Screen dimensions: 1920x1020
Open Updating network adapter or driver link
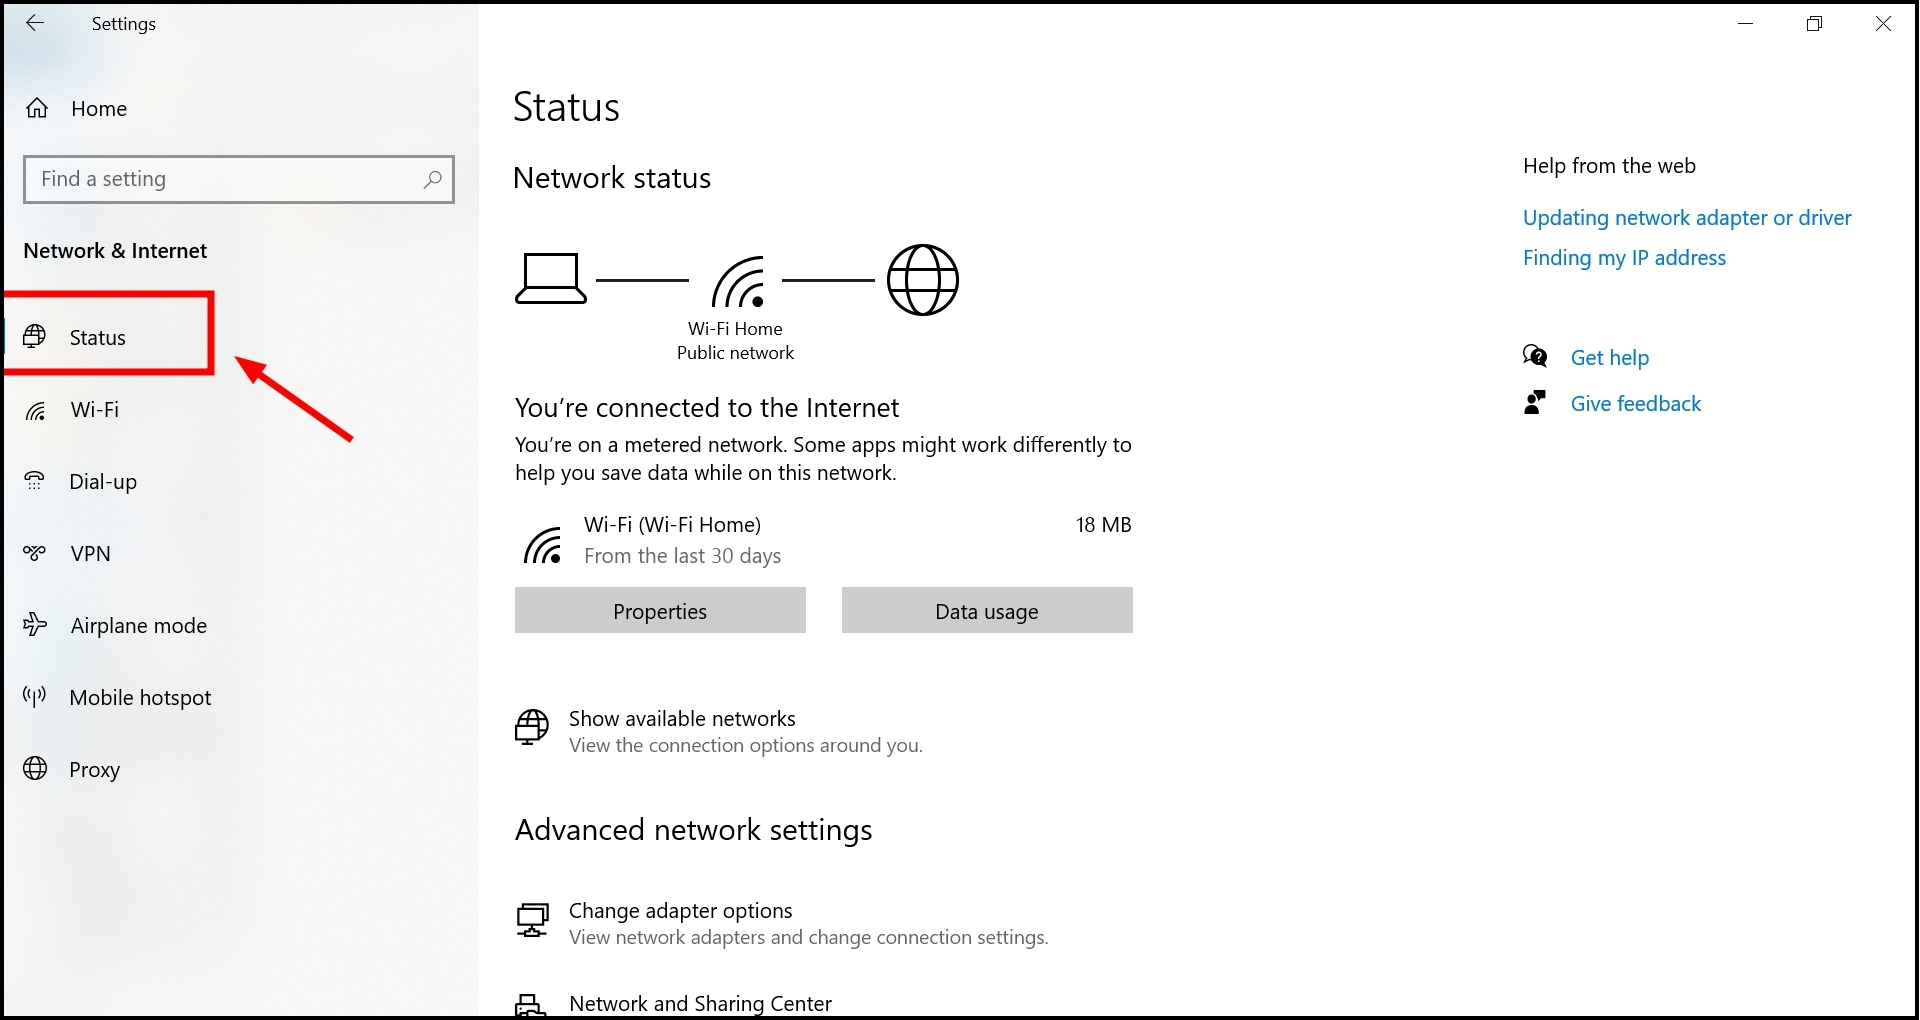[x=1687, y=218]
